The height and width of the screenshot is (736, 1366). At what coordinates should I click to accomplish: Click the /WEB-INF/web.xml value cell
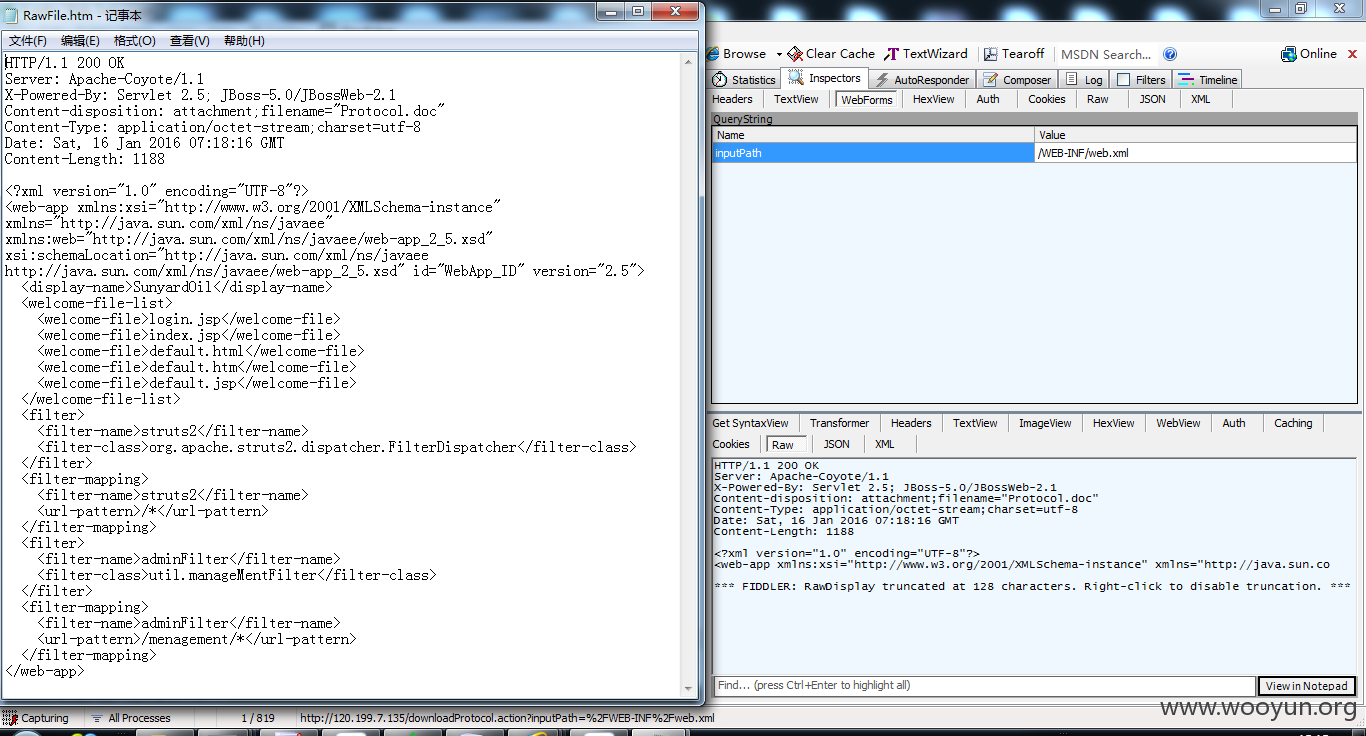point(1196,153)
